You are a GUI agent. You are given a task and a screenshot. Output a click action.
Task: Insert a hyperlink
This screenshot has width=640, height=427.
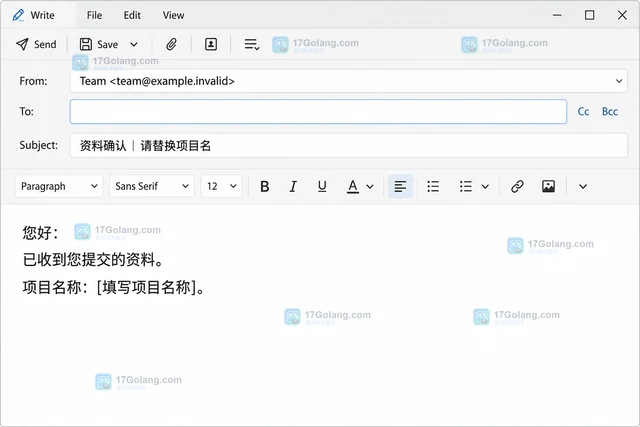tap(517, 186)
